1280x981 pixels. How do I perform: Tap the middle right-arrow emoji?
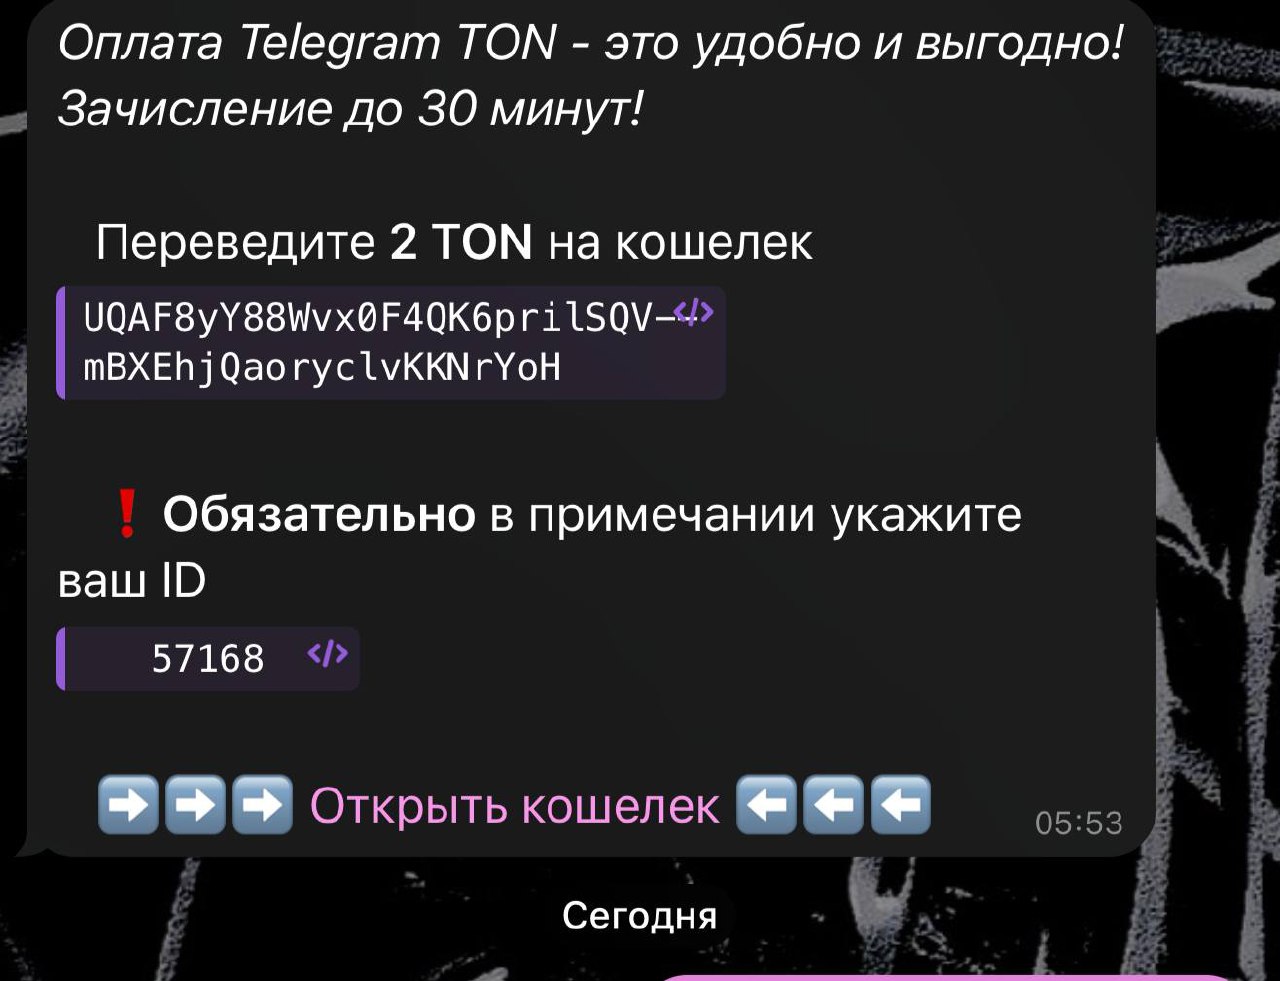(195, 805)
